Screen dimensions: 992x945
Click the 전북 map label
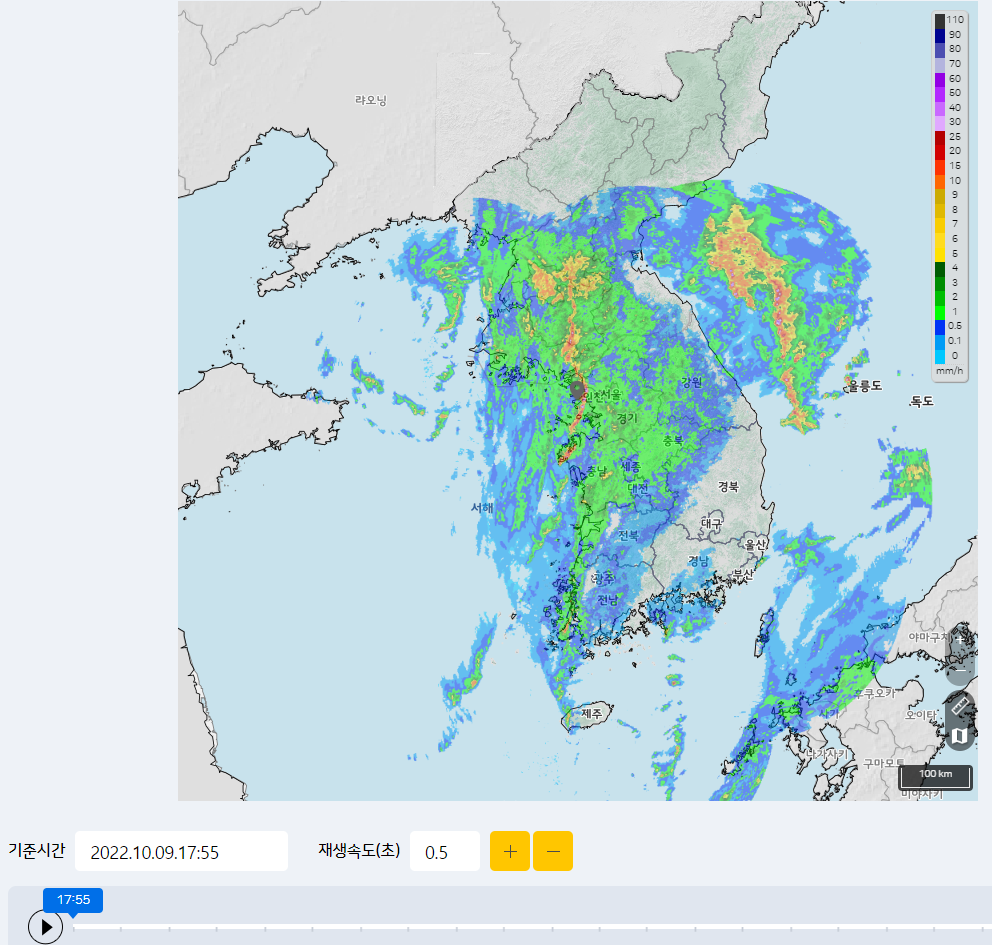click(628, 535)
